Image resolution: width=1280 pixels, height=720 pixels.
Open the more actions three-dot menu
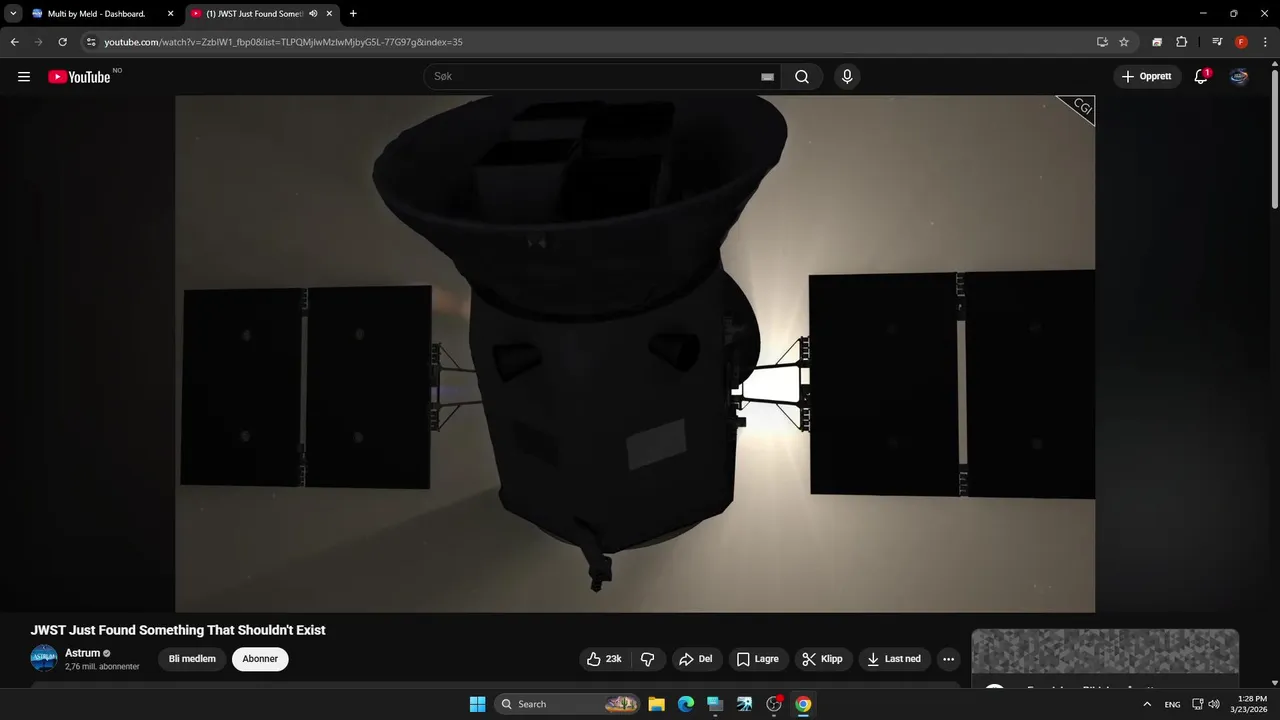click(949, 659)
